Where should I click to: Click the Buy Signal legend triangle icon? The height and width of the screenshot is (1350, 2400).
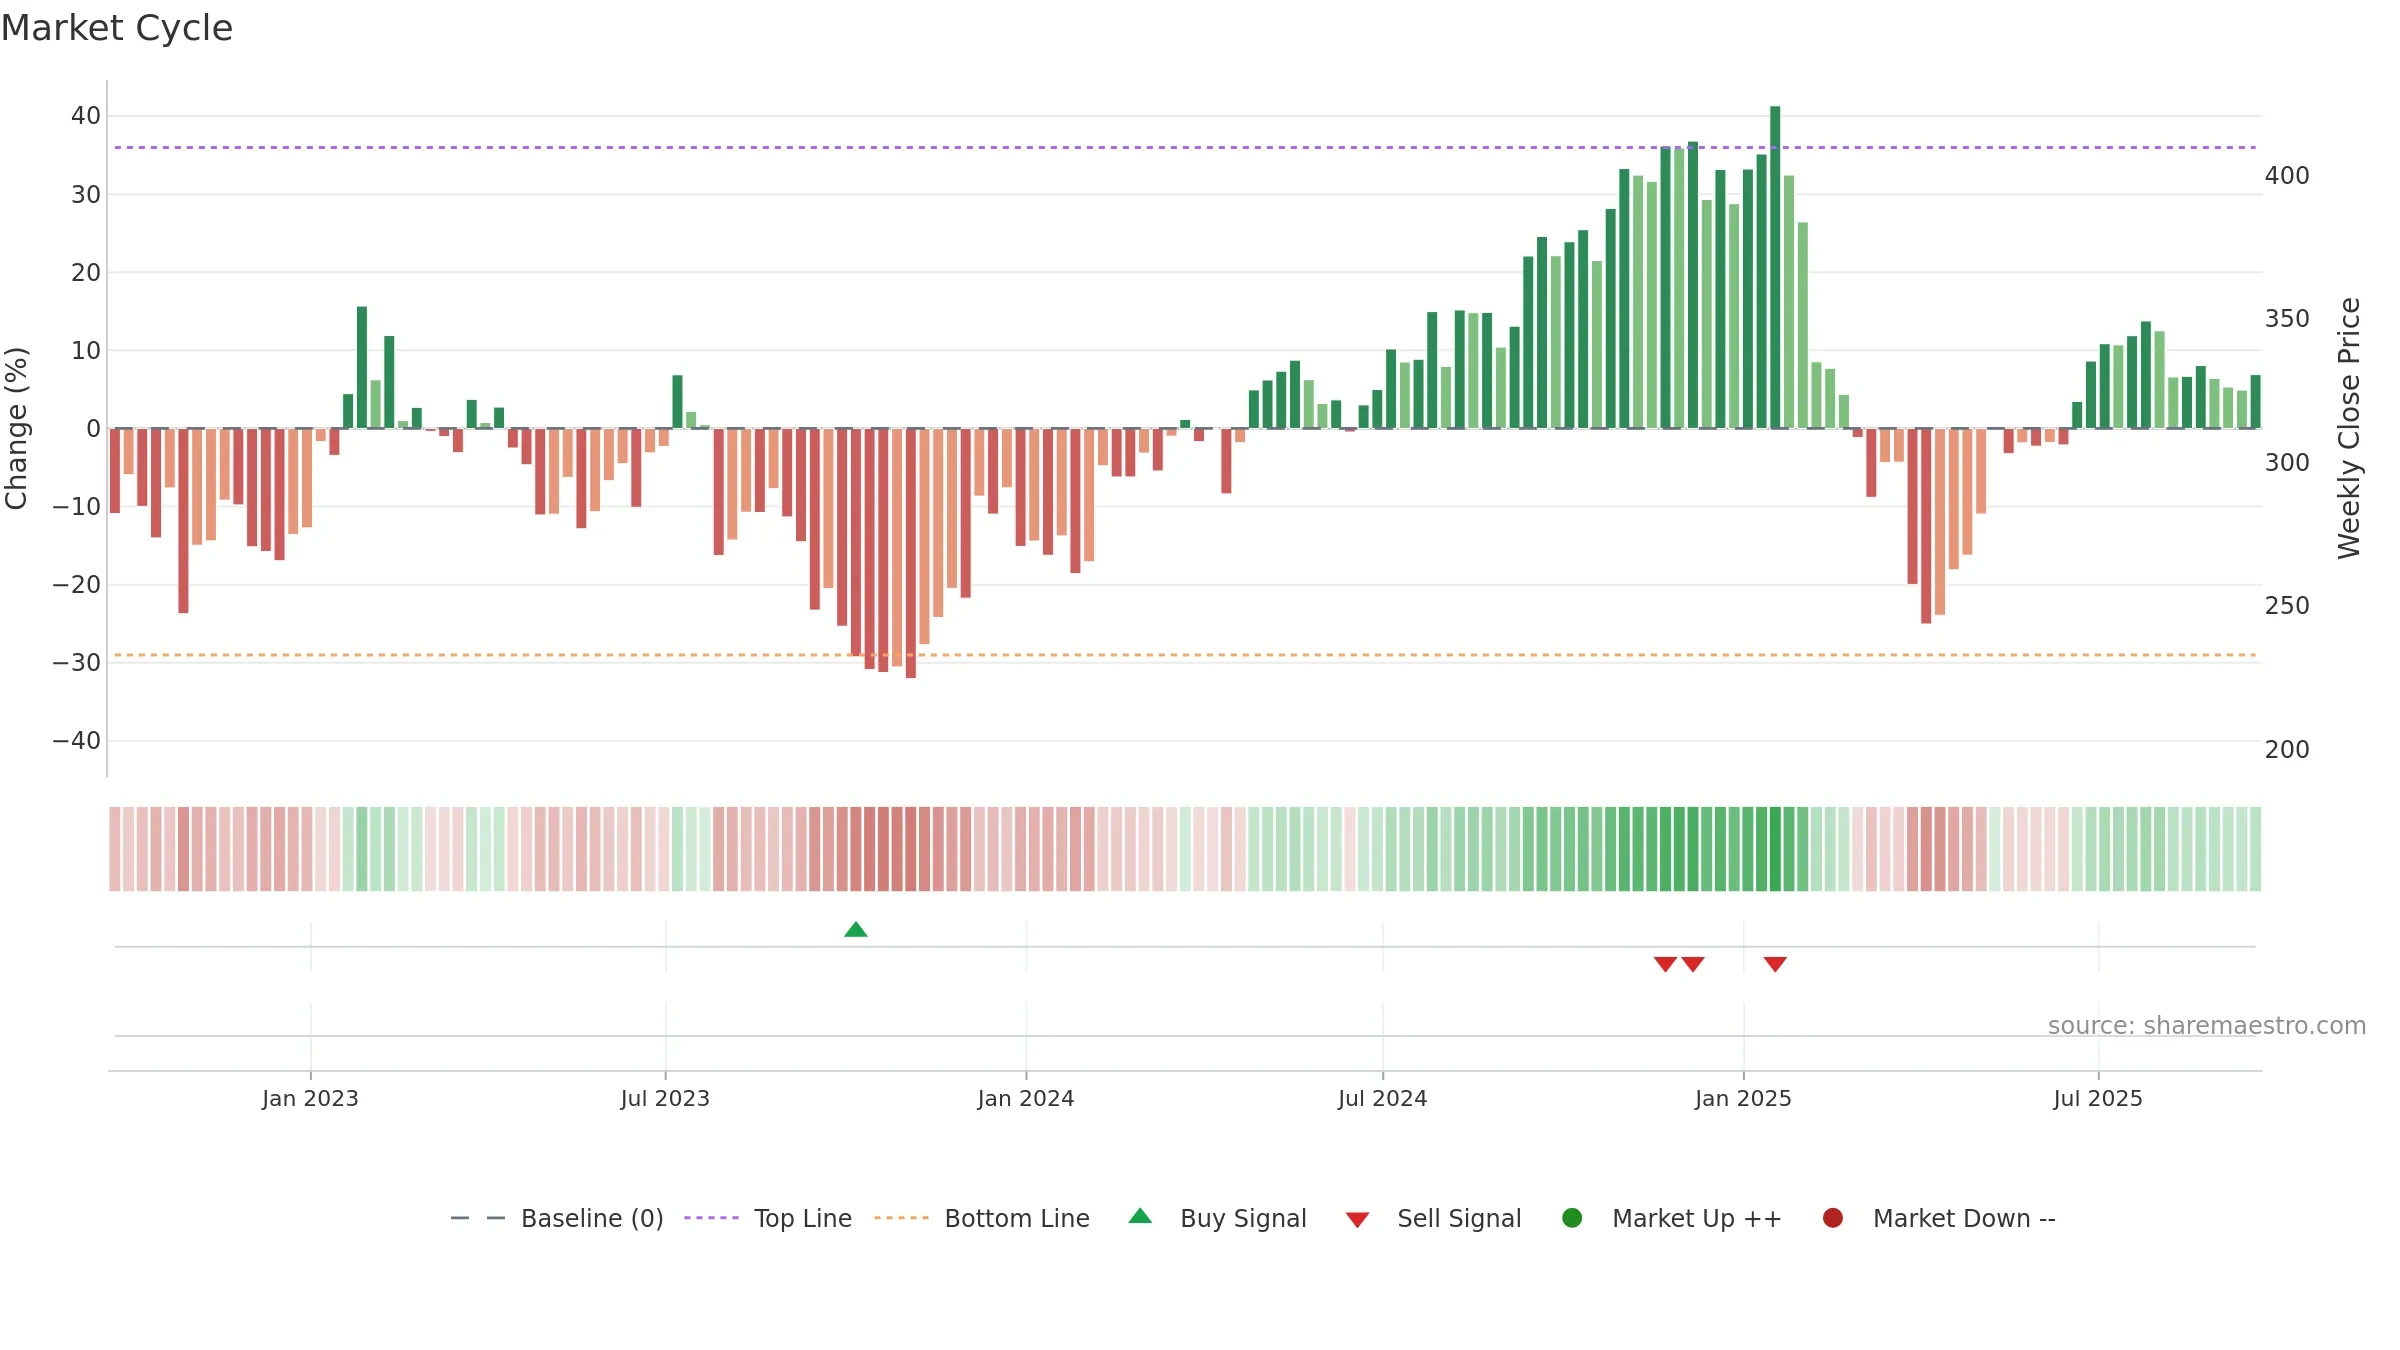(x=1140, y=1217)
